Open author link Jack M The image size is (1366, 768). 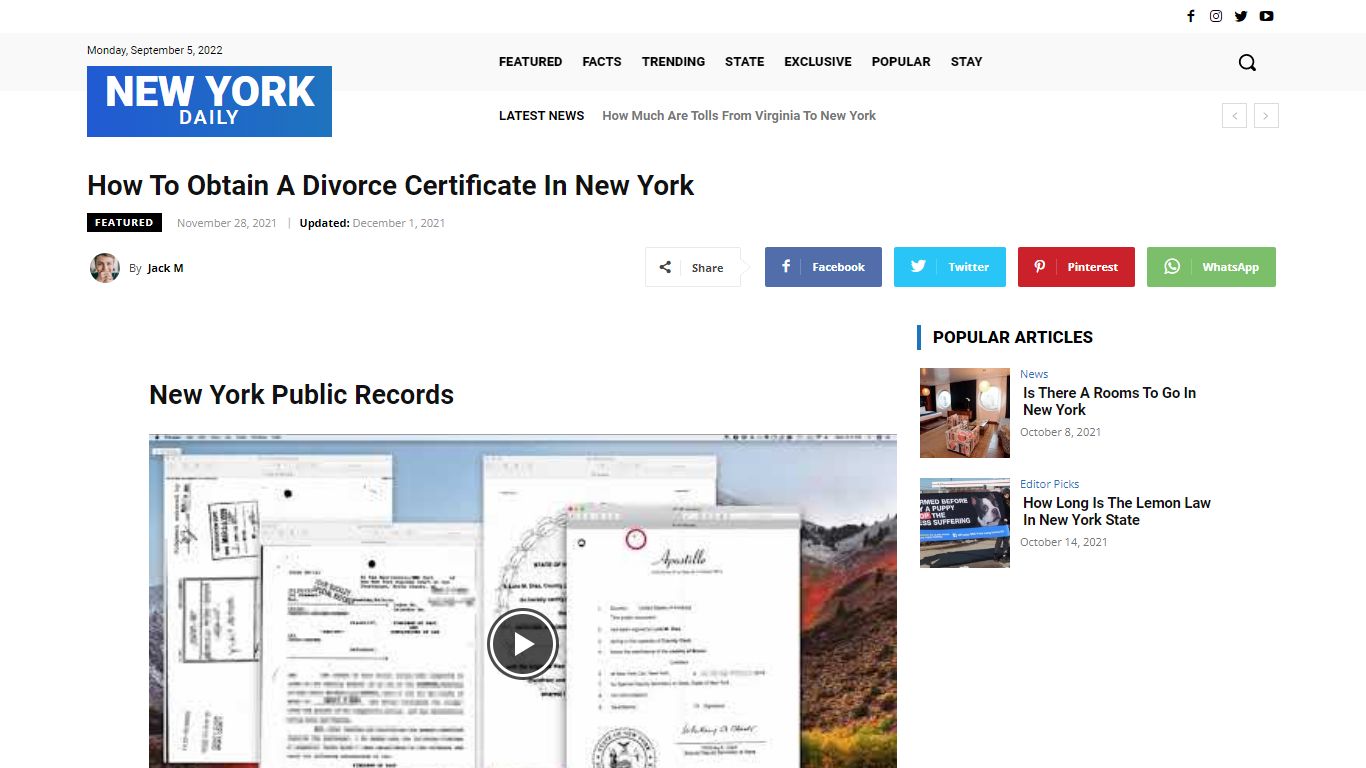[165, 268]
